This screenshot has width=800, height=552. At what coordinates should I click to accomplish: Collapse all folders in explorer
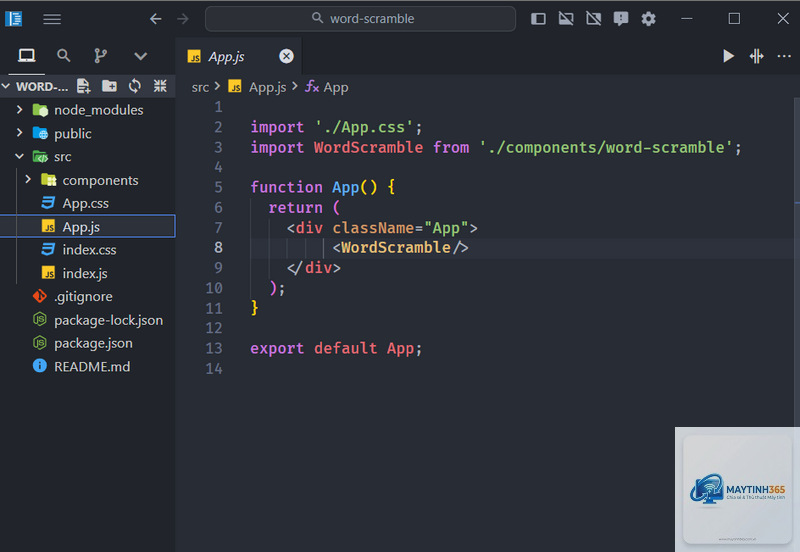coord(160,86)
